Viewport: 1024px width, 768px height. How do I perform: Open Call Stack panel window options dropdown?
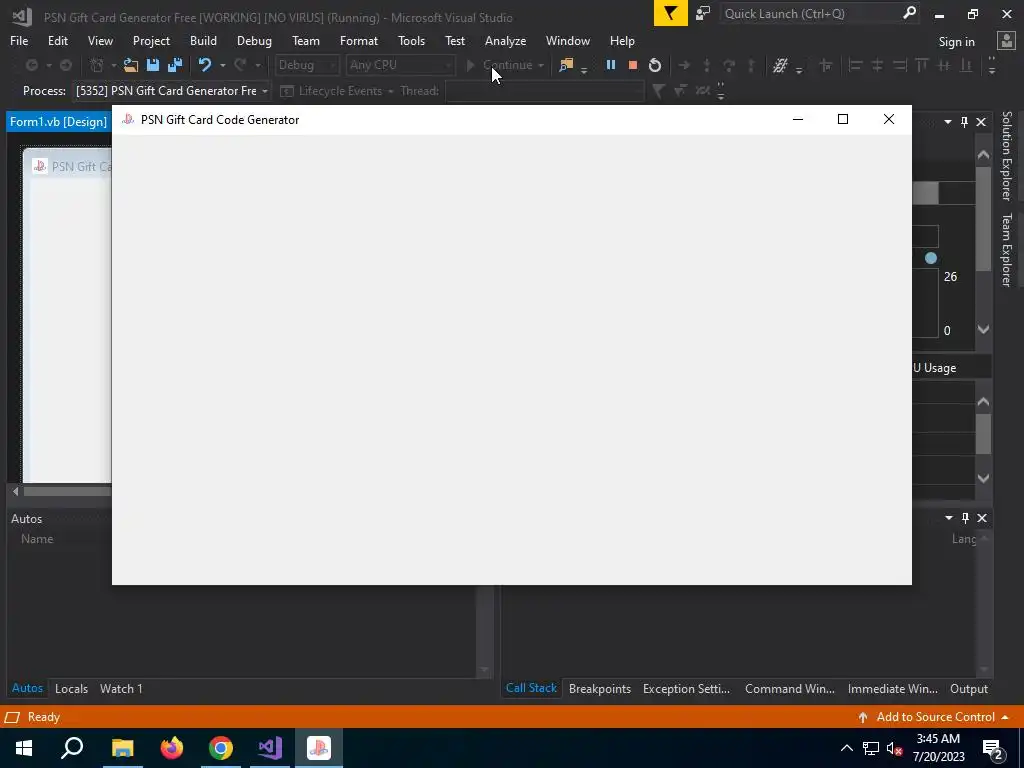pyautogui.click(x=948, y=518)
